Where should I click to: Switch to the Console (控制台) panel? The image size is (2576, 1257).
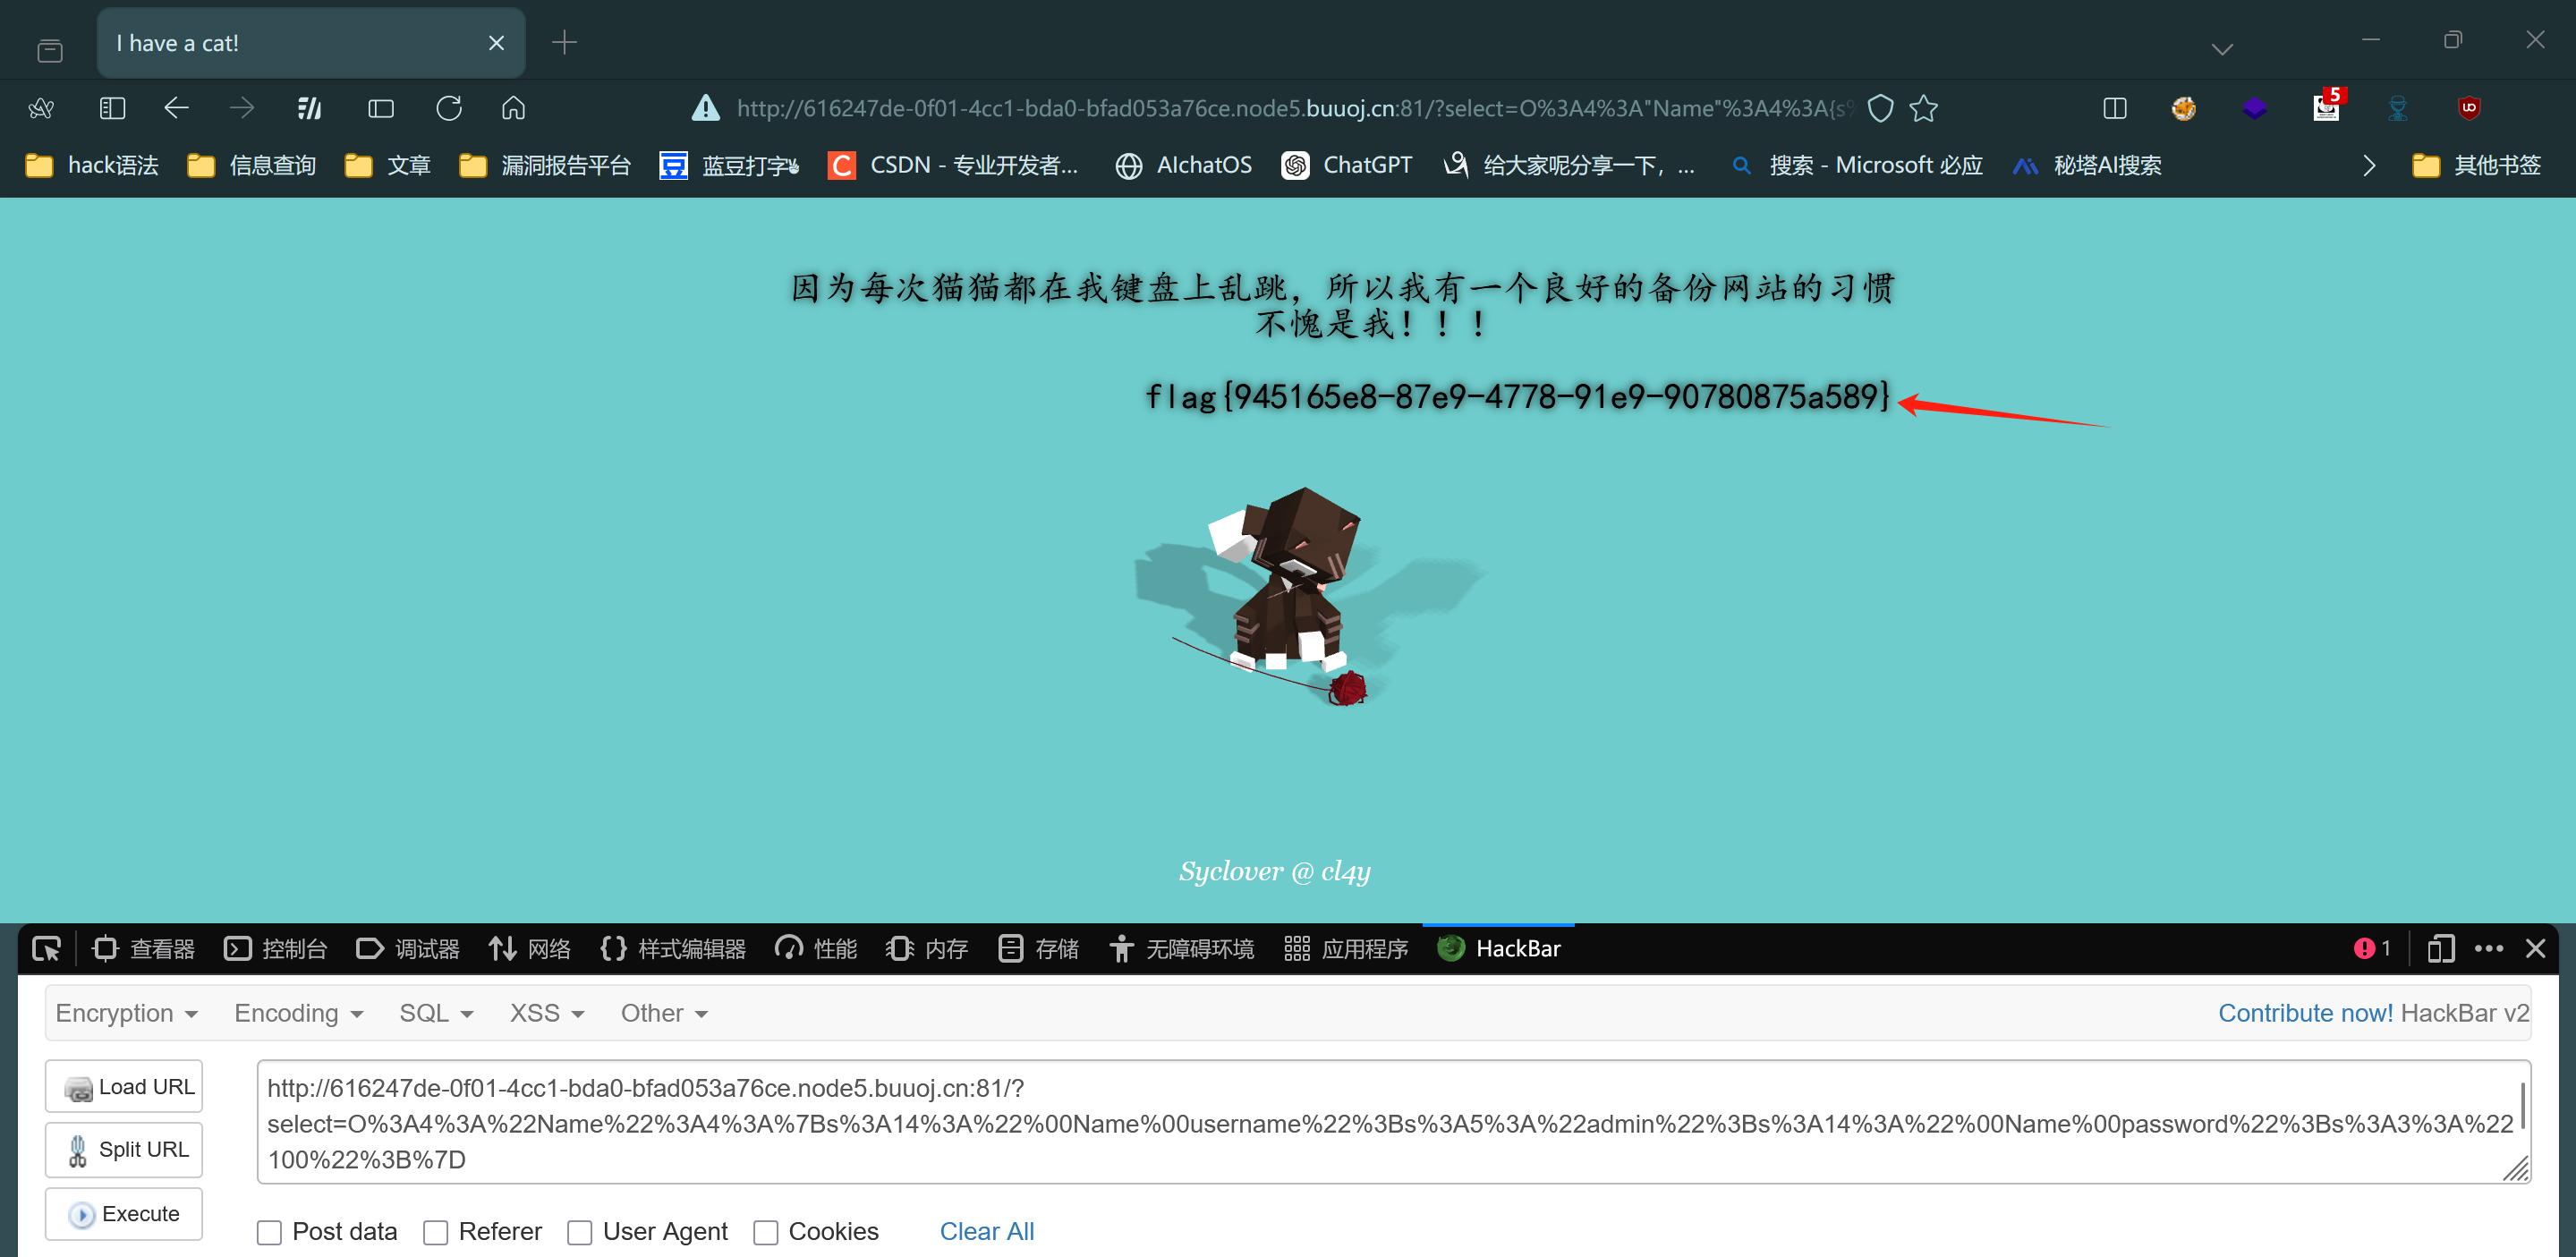[276, 948]
